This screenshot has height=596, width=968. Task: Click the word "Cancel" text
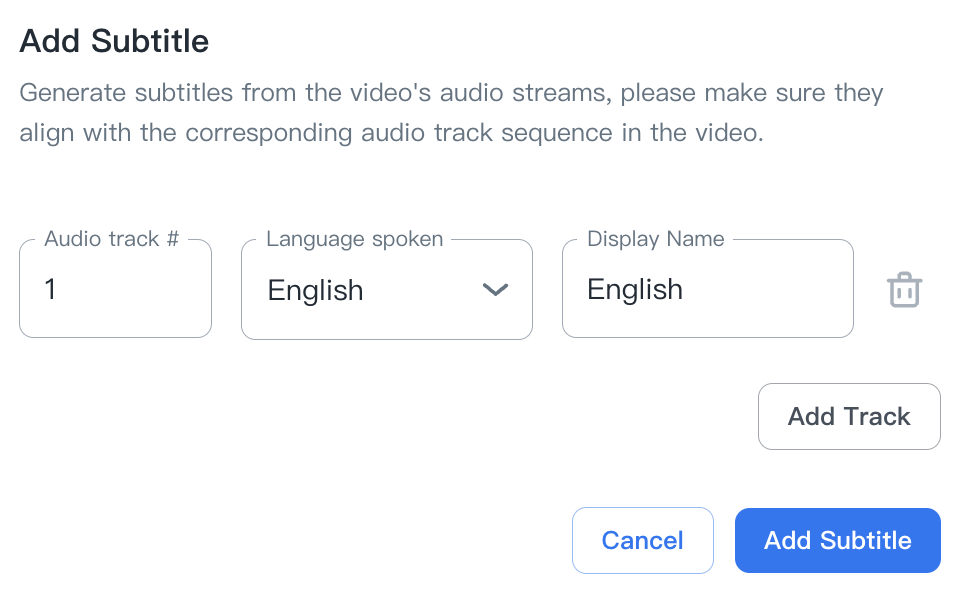642,541
